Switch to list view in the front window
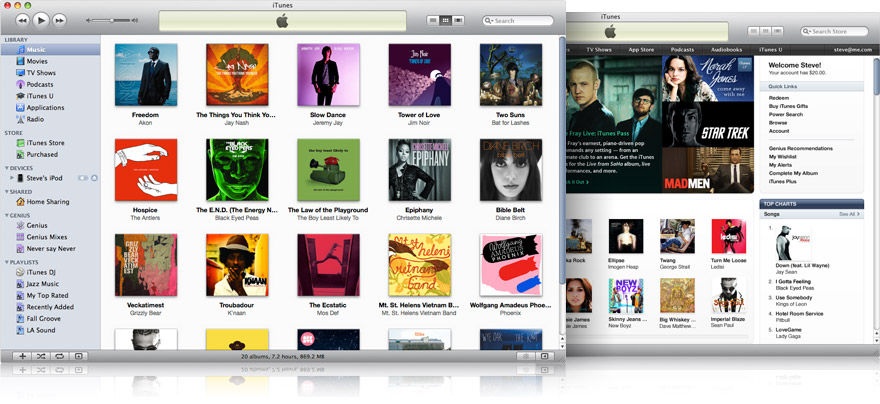The image size is (880, 404). pyautogui.click(x=433, y=20)
